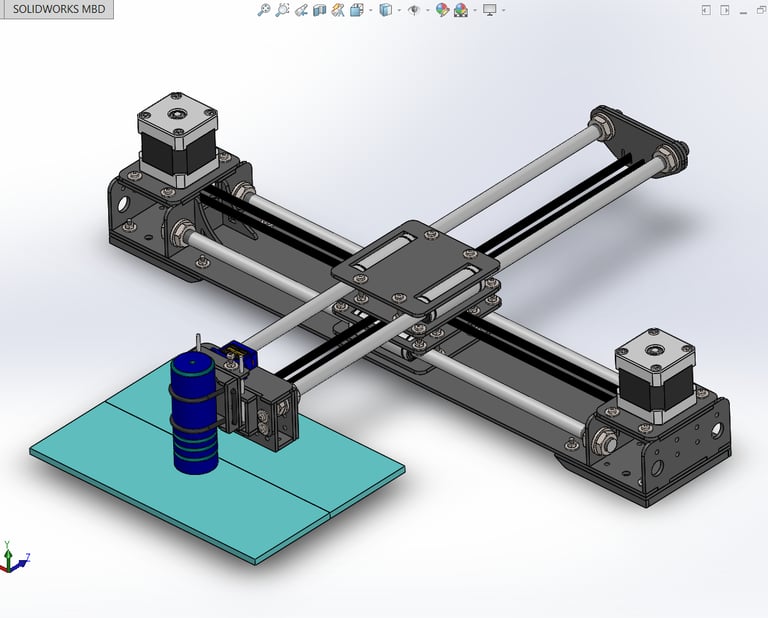This screenshot has width=768, height=618.
Task: Expand the right panel using the right arrow icon
Action: click(724, 10)
